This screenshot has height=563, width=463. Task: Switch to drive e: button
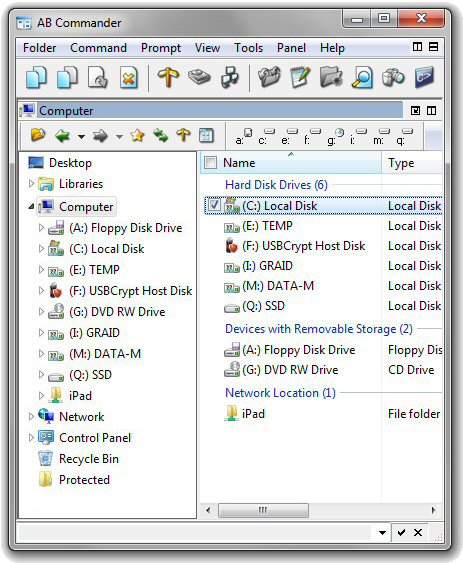(290, 136)
